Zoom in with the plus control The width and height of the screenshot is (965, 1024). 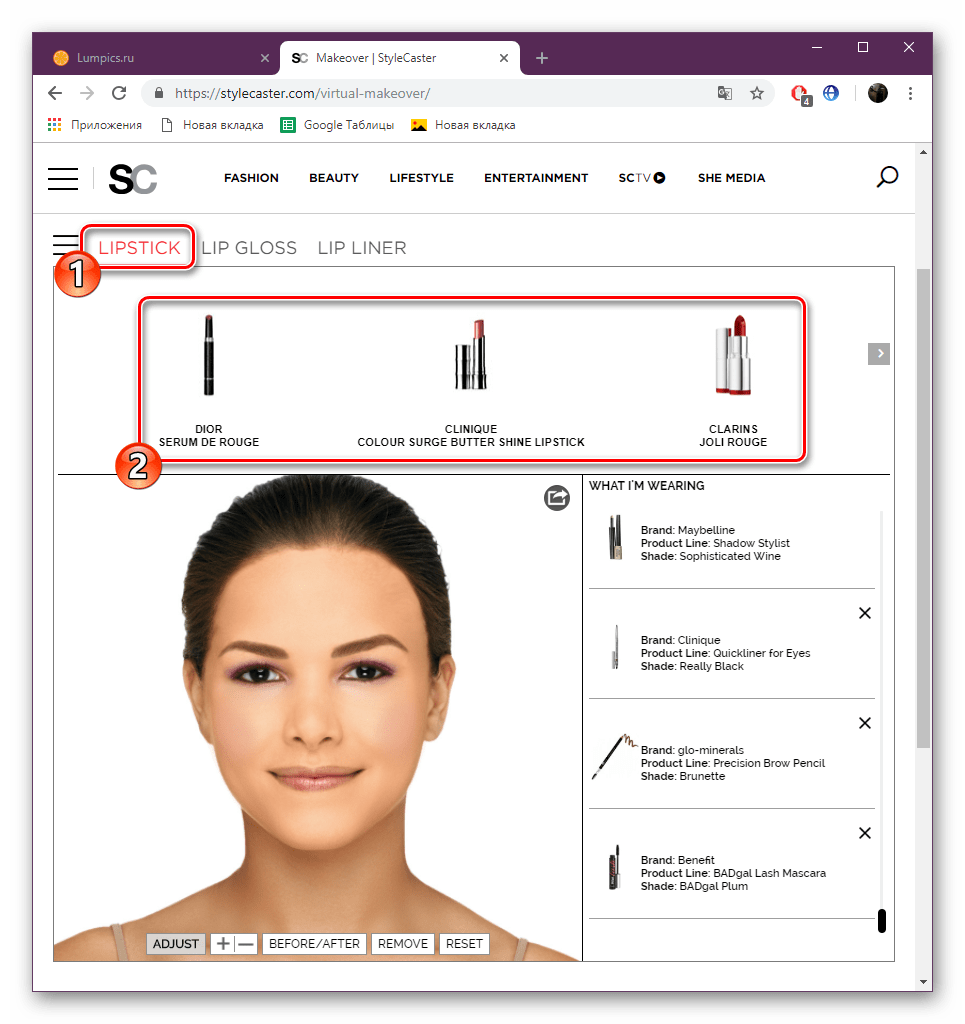(223, 943)
